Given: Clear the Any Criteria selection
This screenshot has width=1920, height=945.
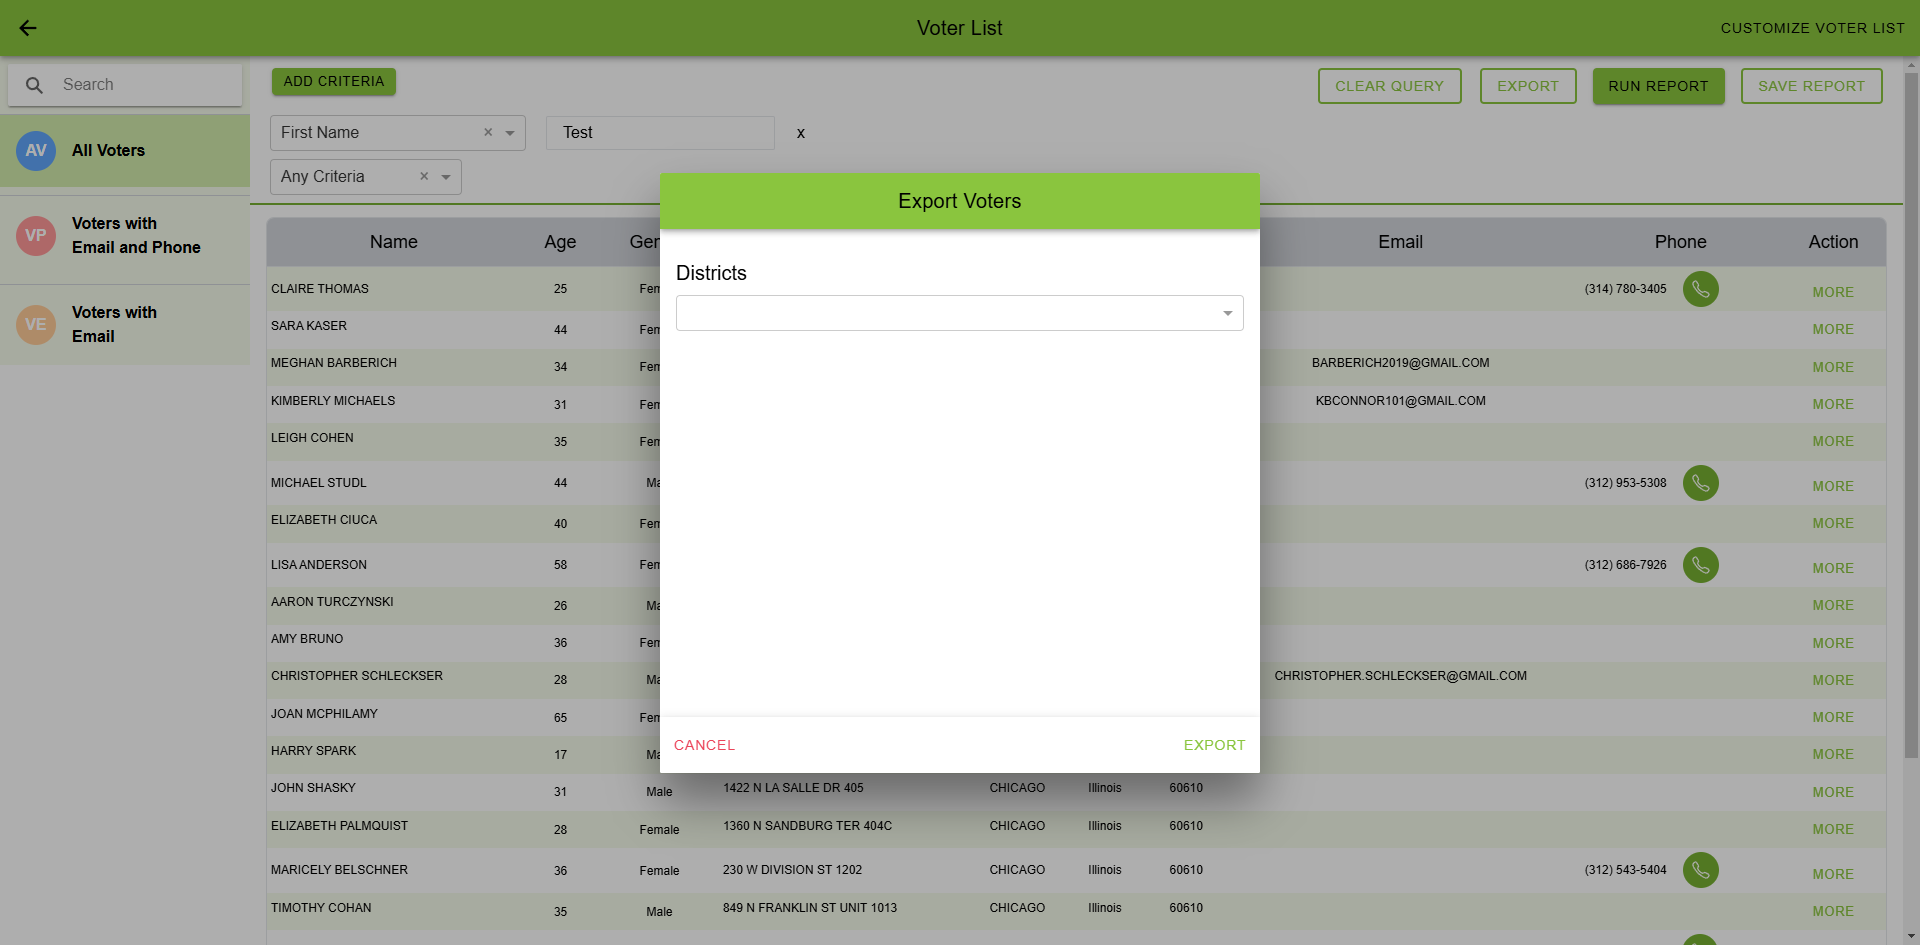Looking at the screenshot, I should click(x=424, y=176).
